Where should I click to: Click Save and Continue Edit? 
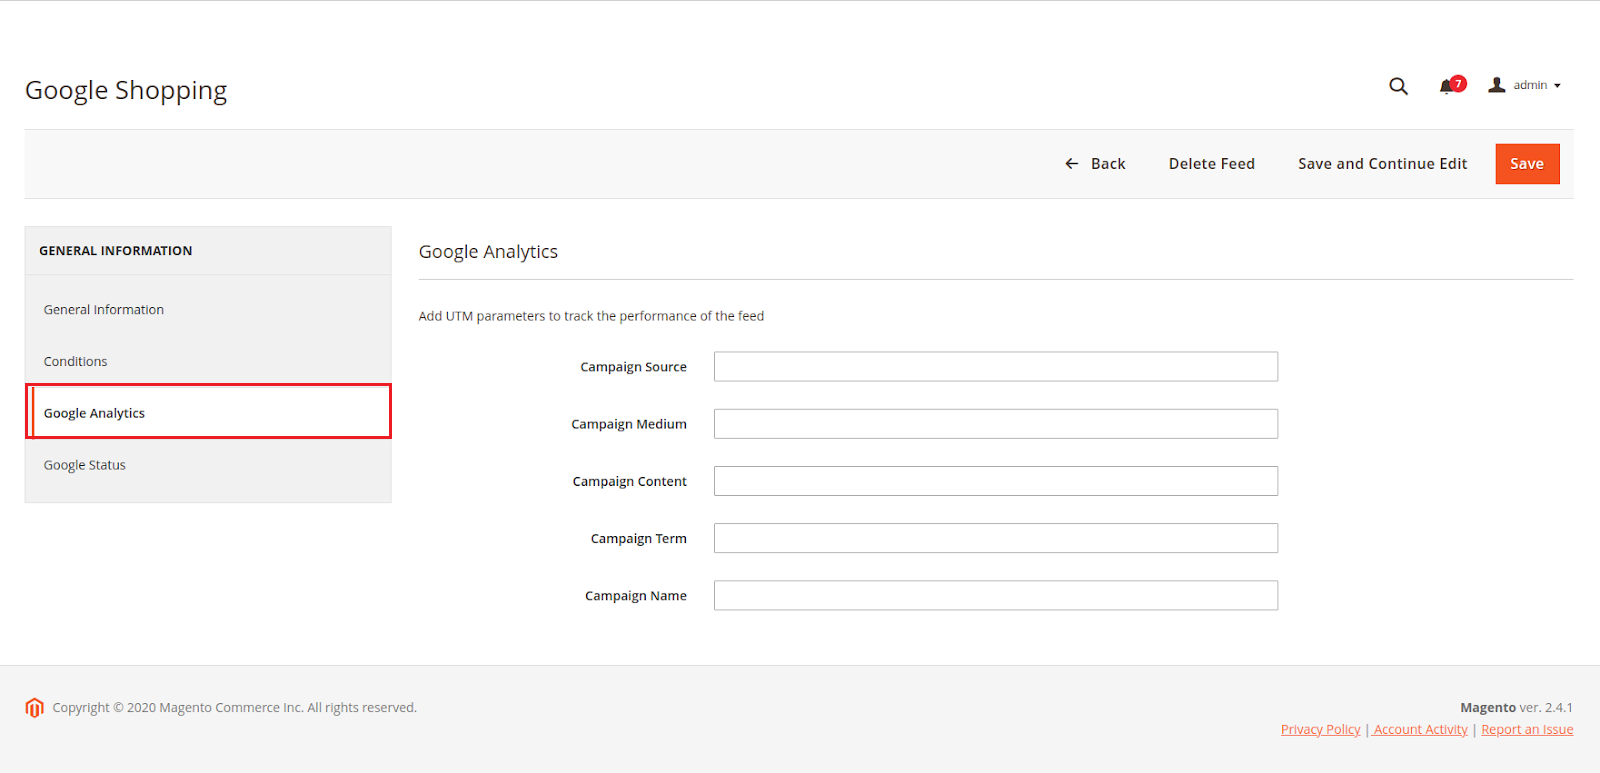1382,164
